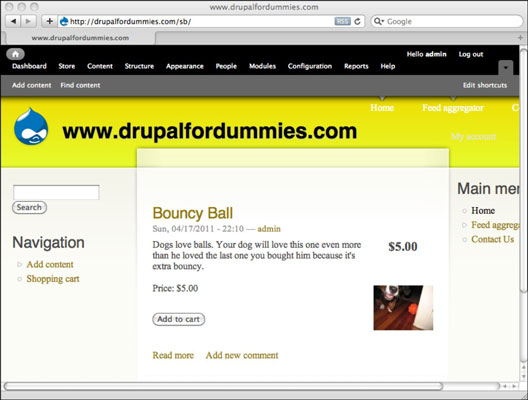The height and width of the screenshot is (400, 528).
Task: Click Add content in Navigation block
Action: pyautogui.click(x=50, y=264)
